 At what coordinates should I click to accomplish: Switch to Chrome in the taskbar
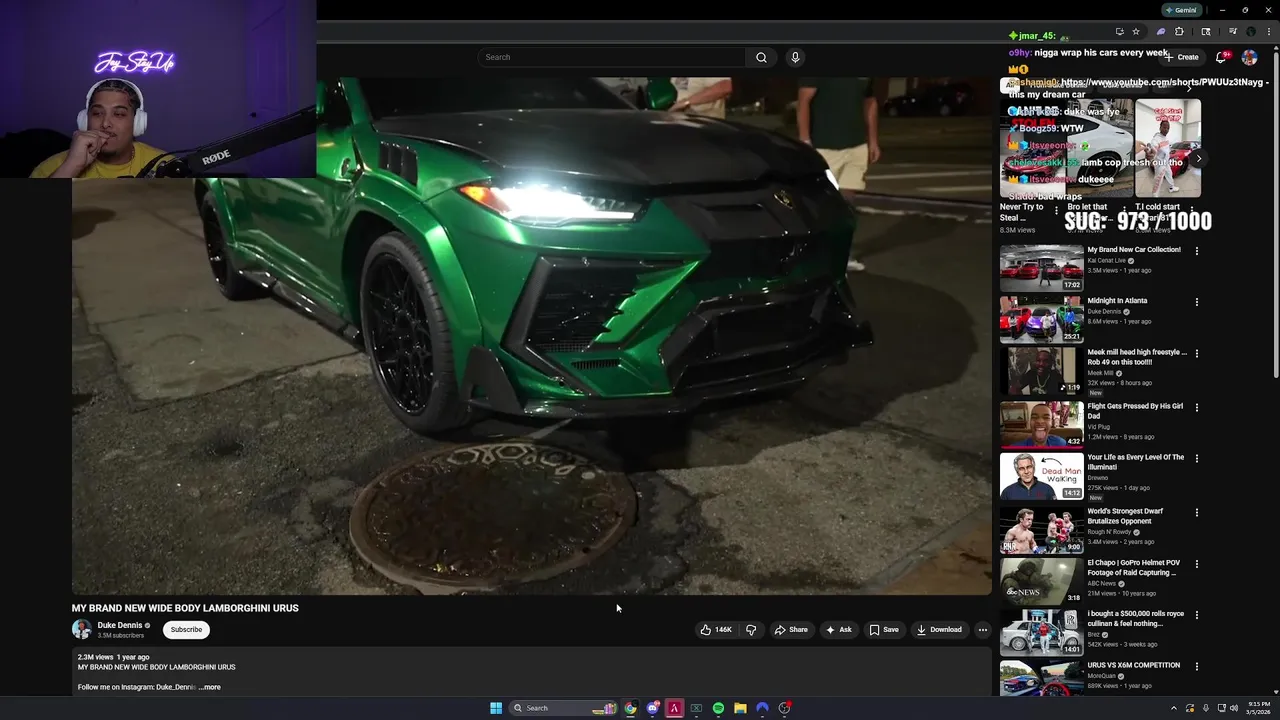[x=630, y=708]
